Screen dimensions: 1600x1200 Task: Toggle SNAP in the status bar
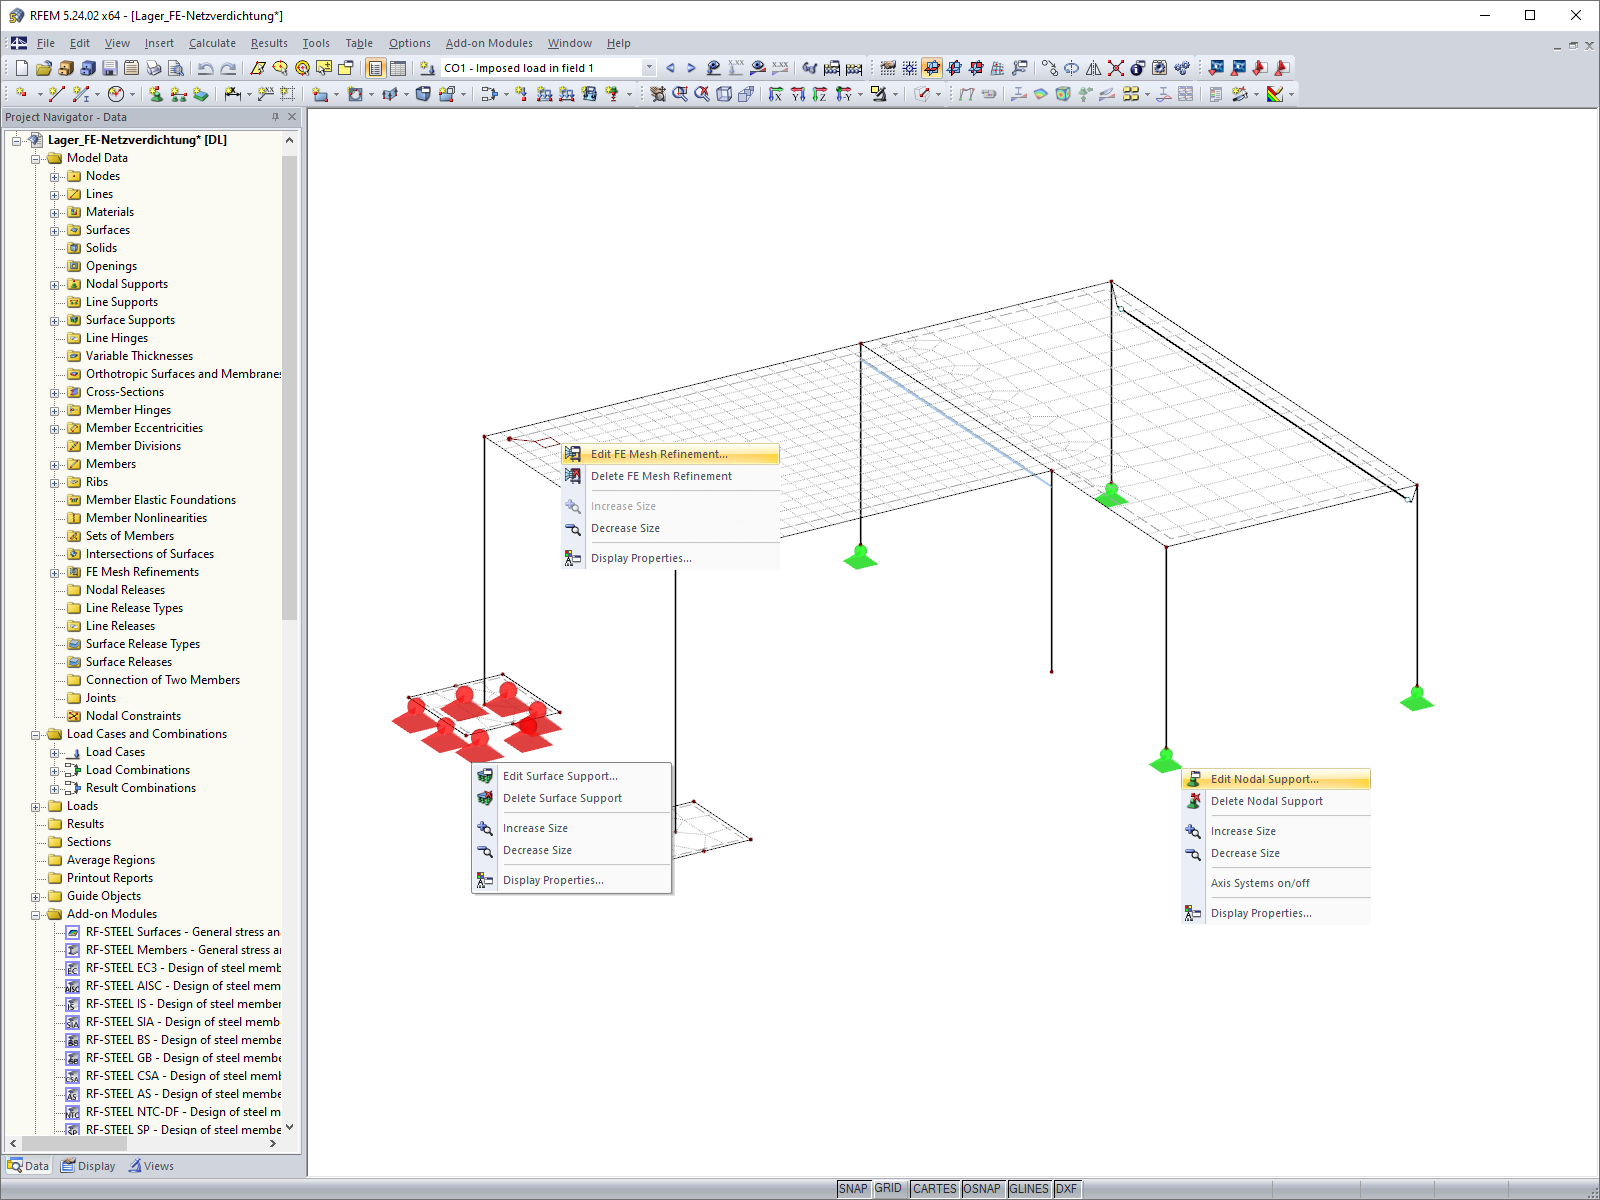coord(853,1189)
